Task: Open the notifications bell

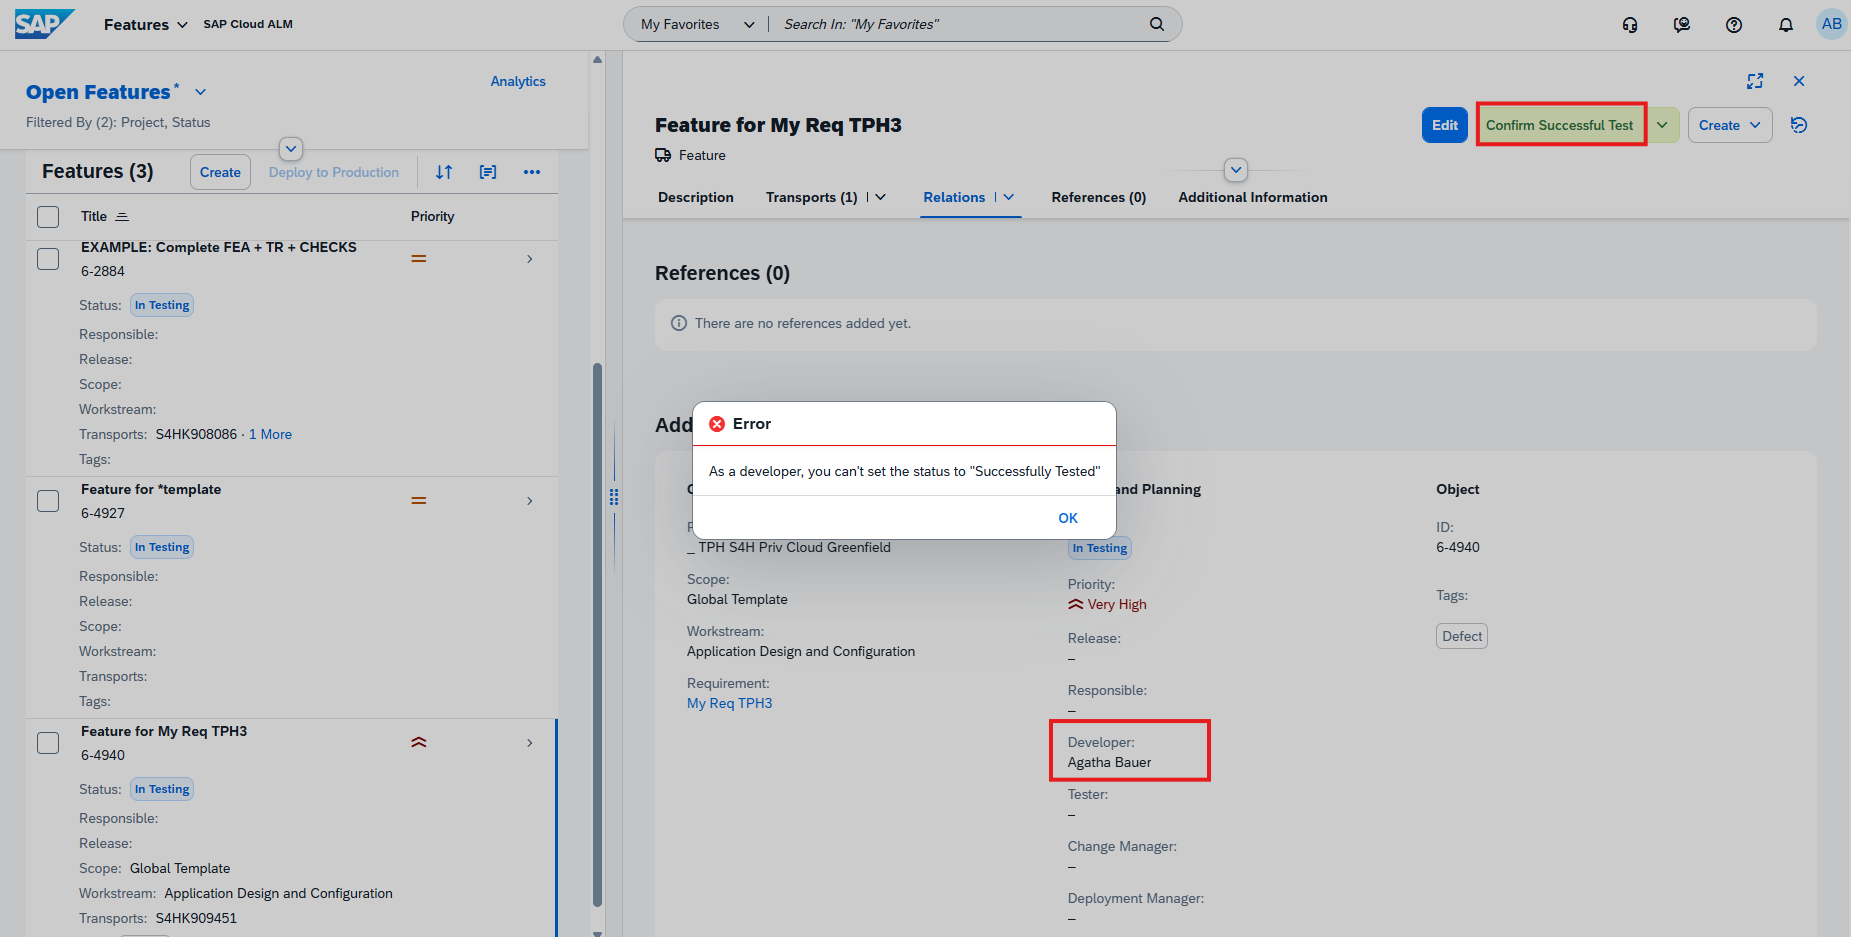Action: coord(1786,25)
